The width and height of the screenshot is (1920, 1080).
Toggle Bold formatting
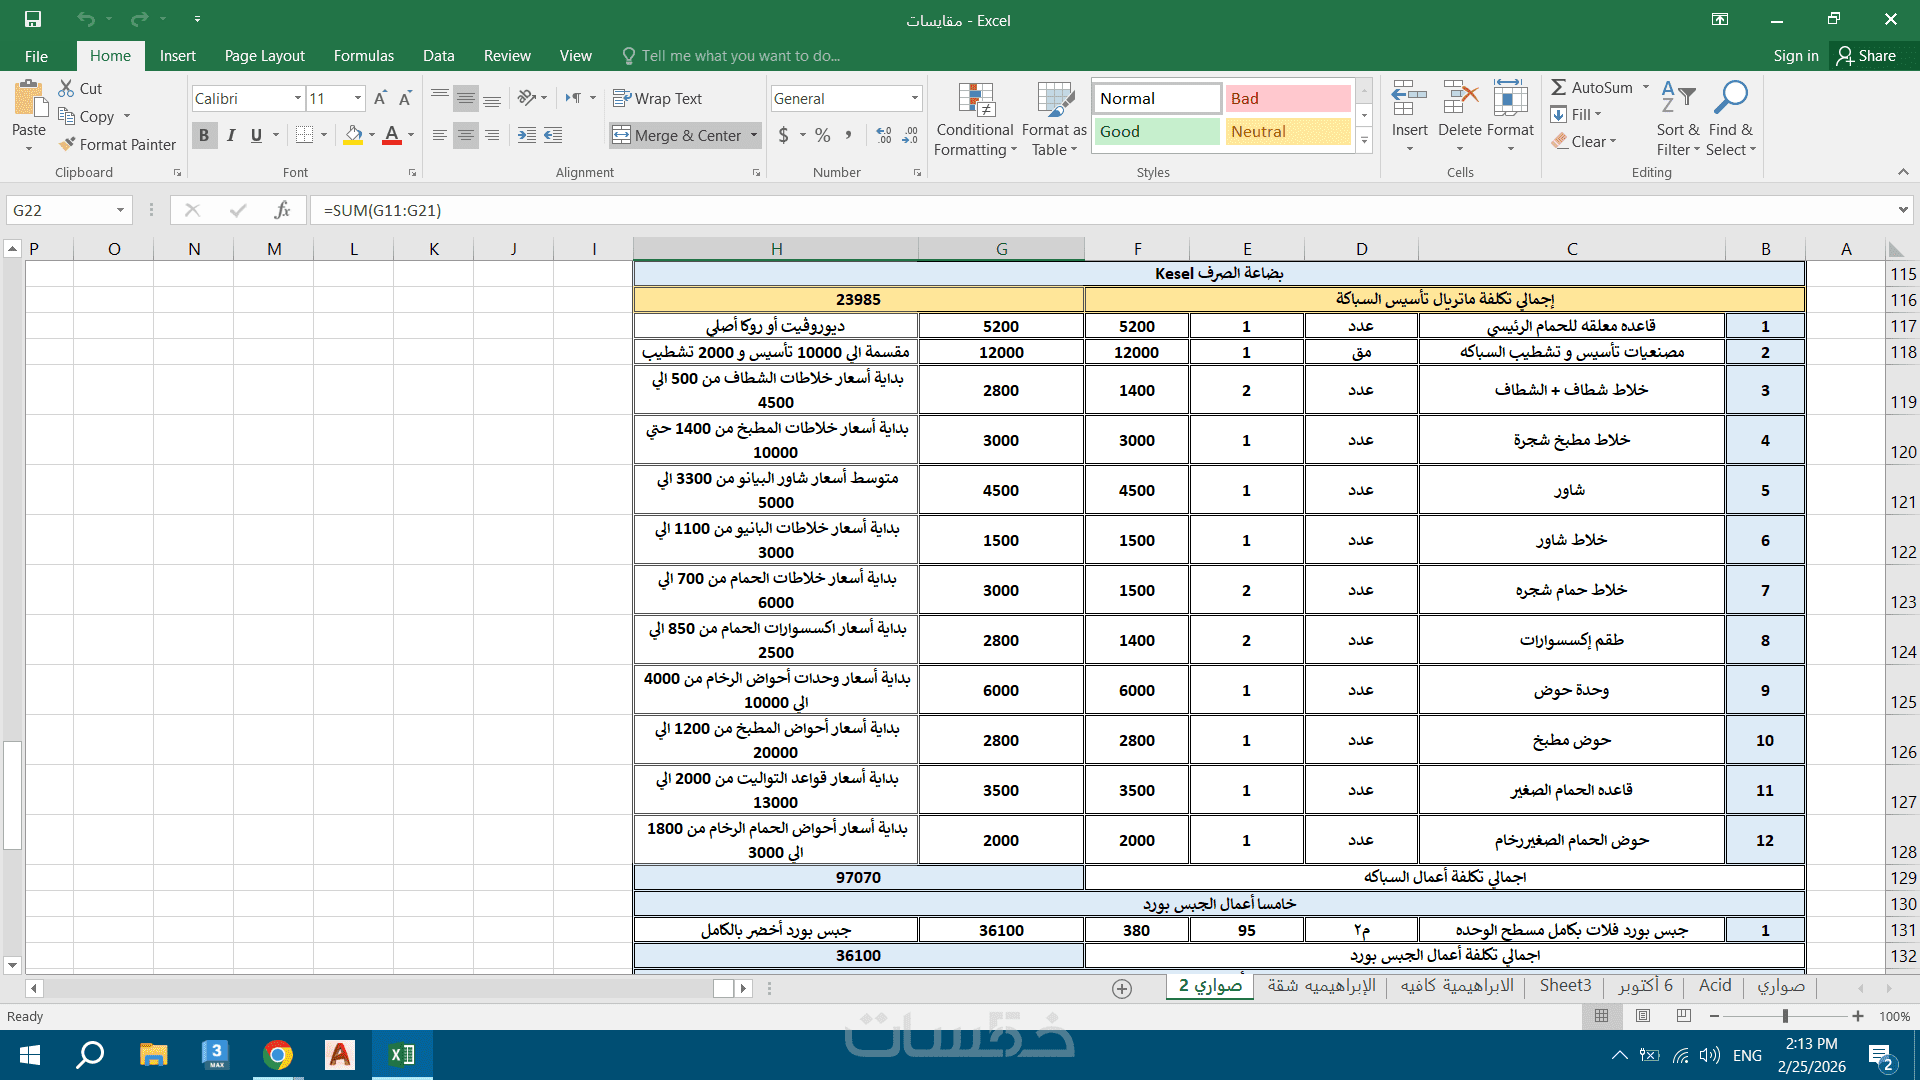[x=204, y=135]
